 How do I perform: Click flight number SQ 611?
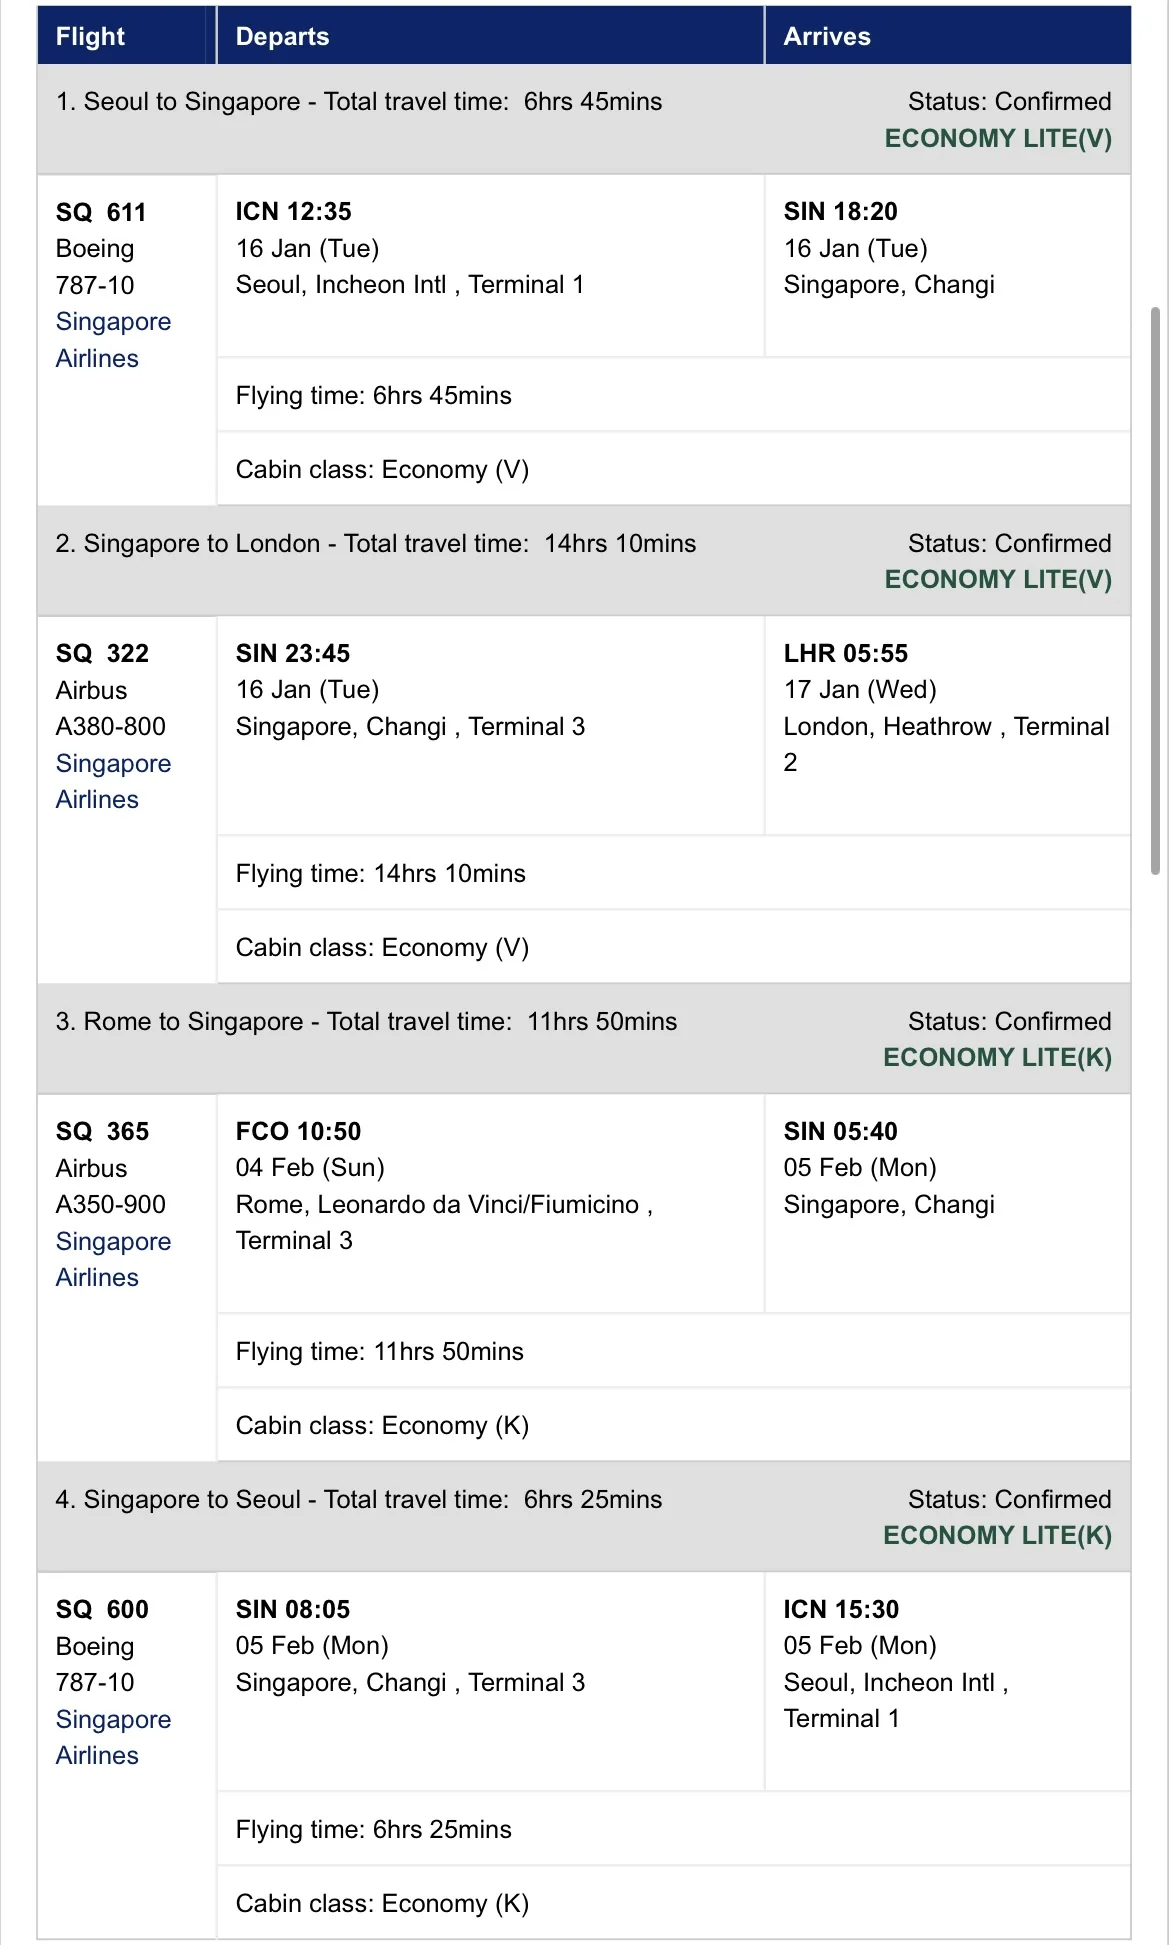tap(101, 212)
